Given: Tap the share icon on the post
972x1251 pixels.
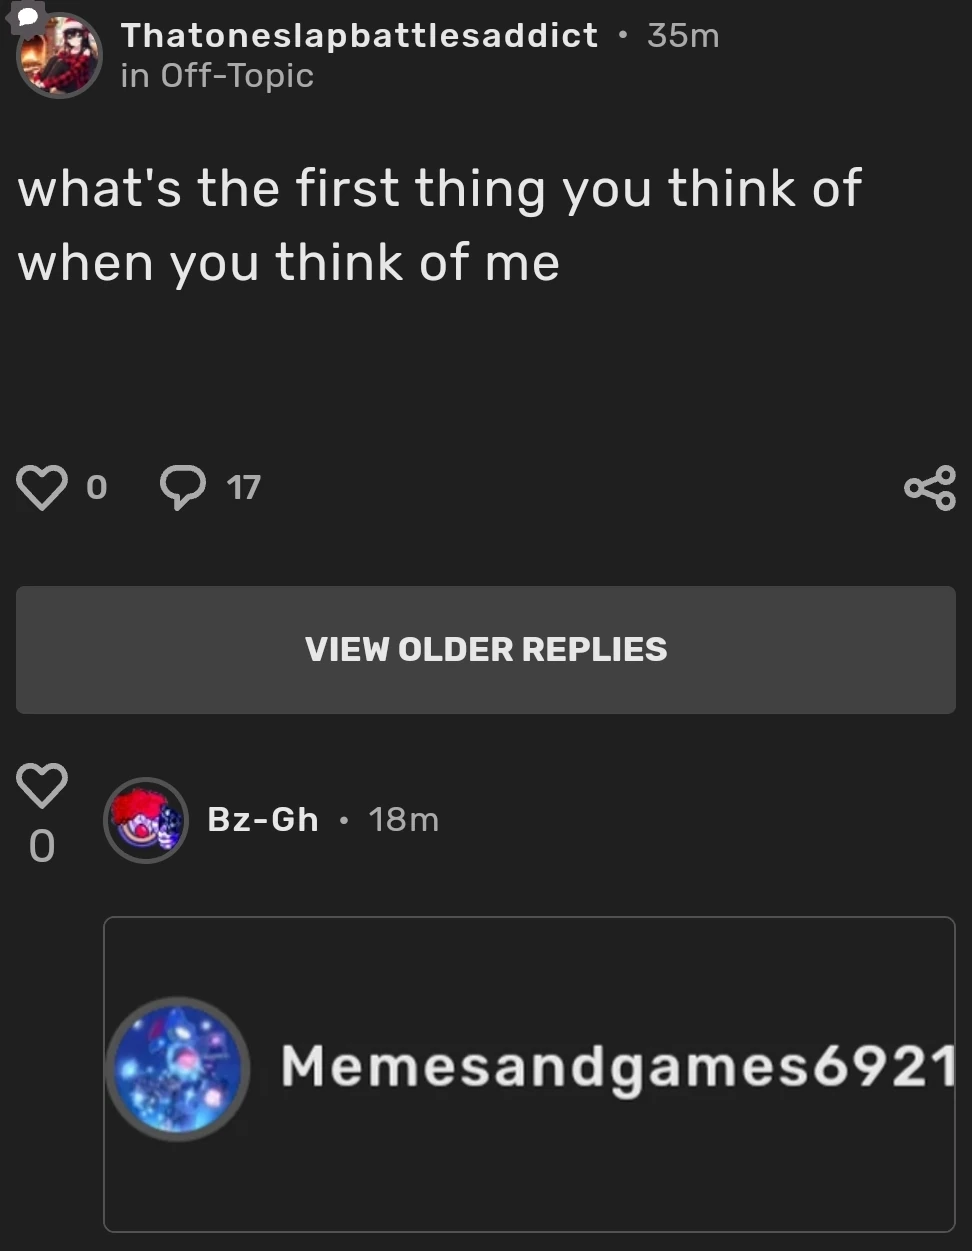Looking at the screenshot, I should [x=929, y=488].
